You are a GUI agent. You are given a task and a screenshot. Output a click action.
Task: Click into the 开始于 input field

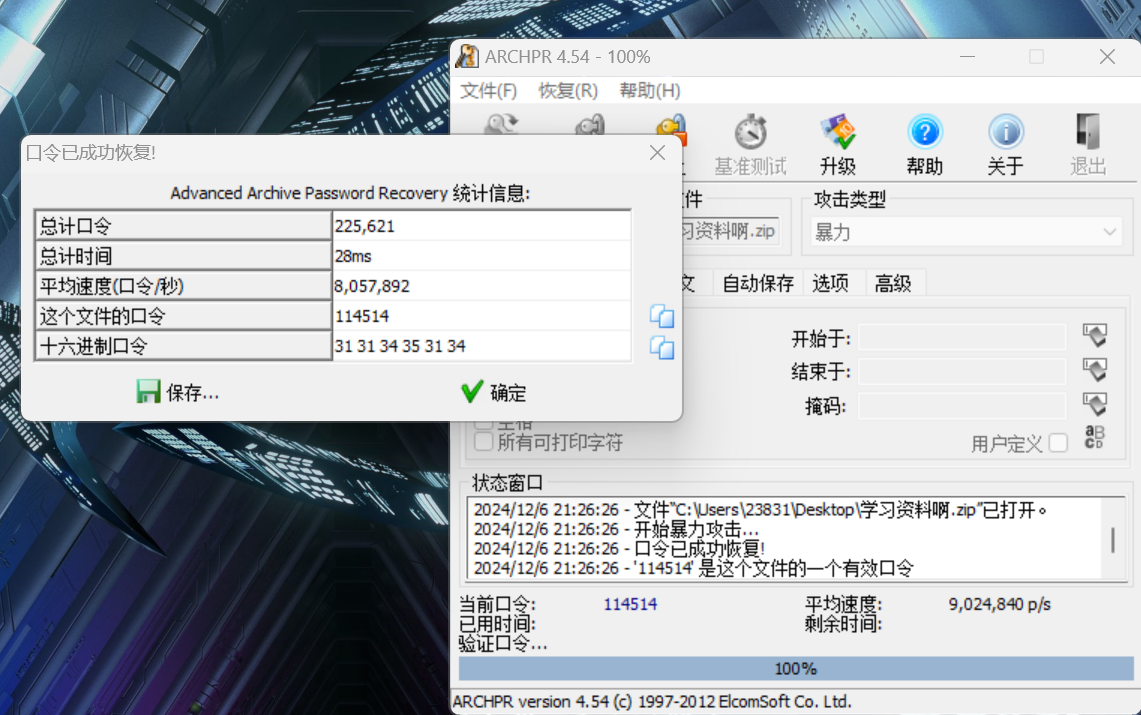point(961,337)
